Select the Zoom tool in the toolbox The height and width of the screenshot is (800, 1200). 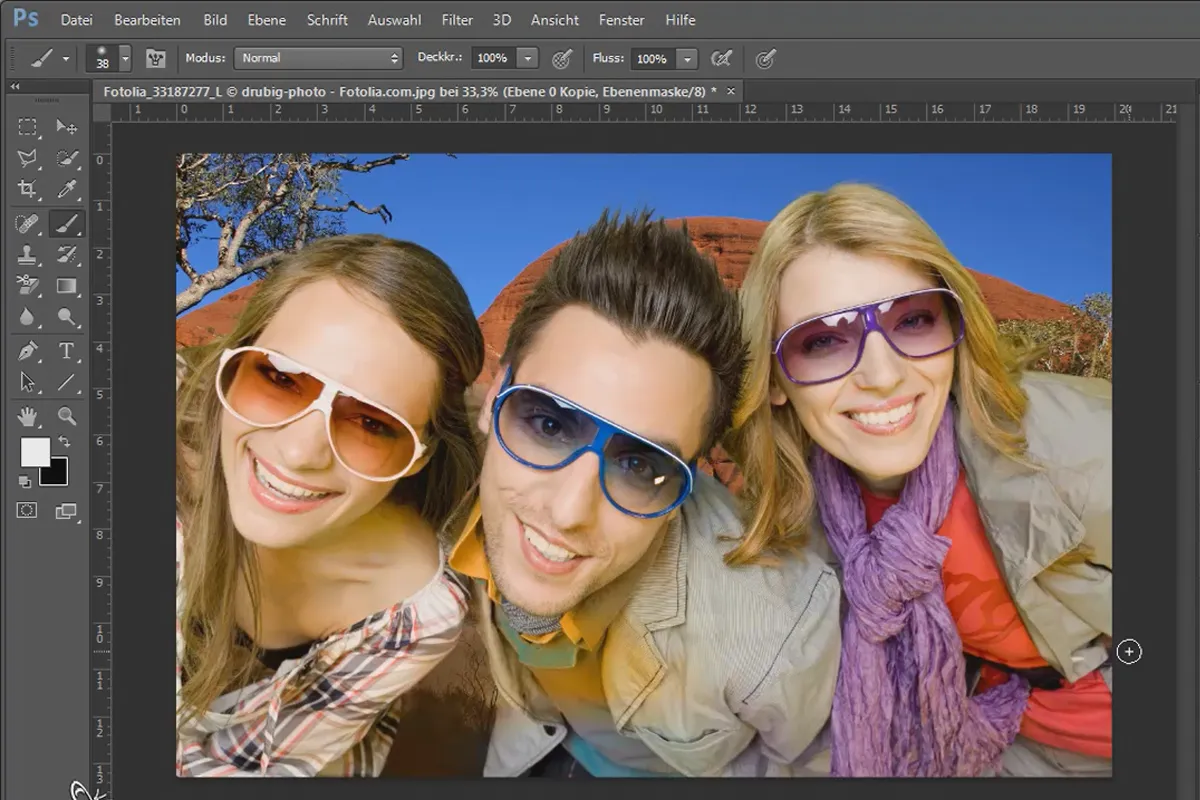coord(67,415)
